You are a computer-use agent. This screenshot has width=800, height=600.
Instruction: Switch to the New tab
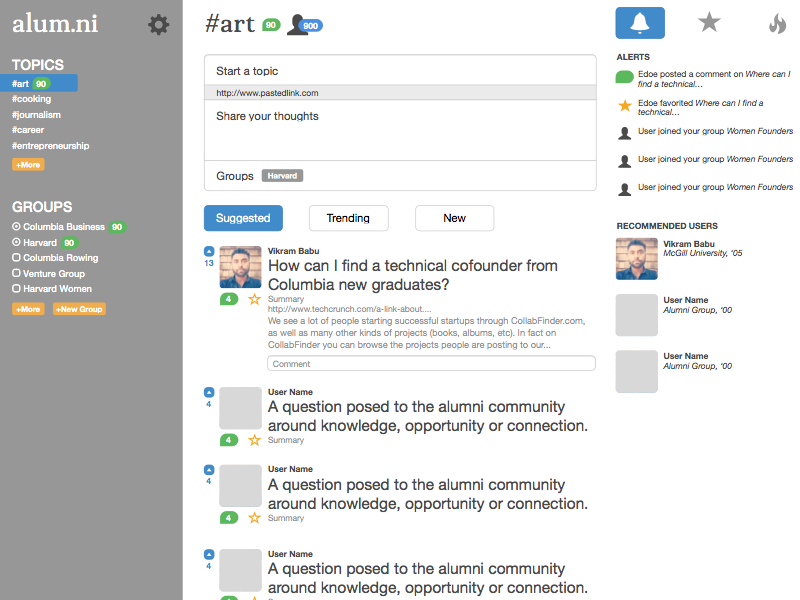click(454, 218)
